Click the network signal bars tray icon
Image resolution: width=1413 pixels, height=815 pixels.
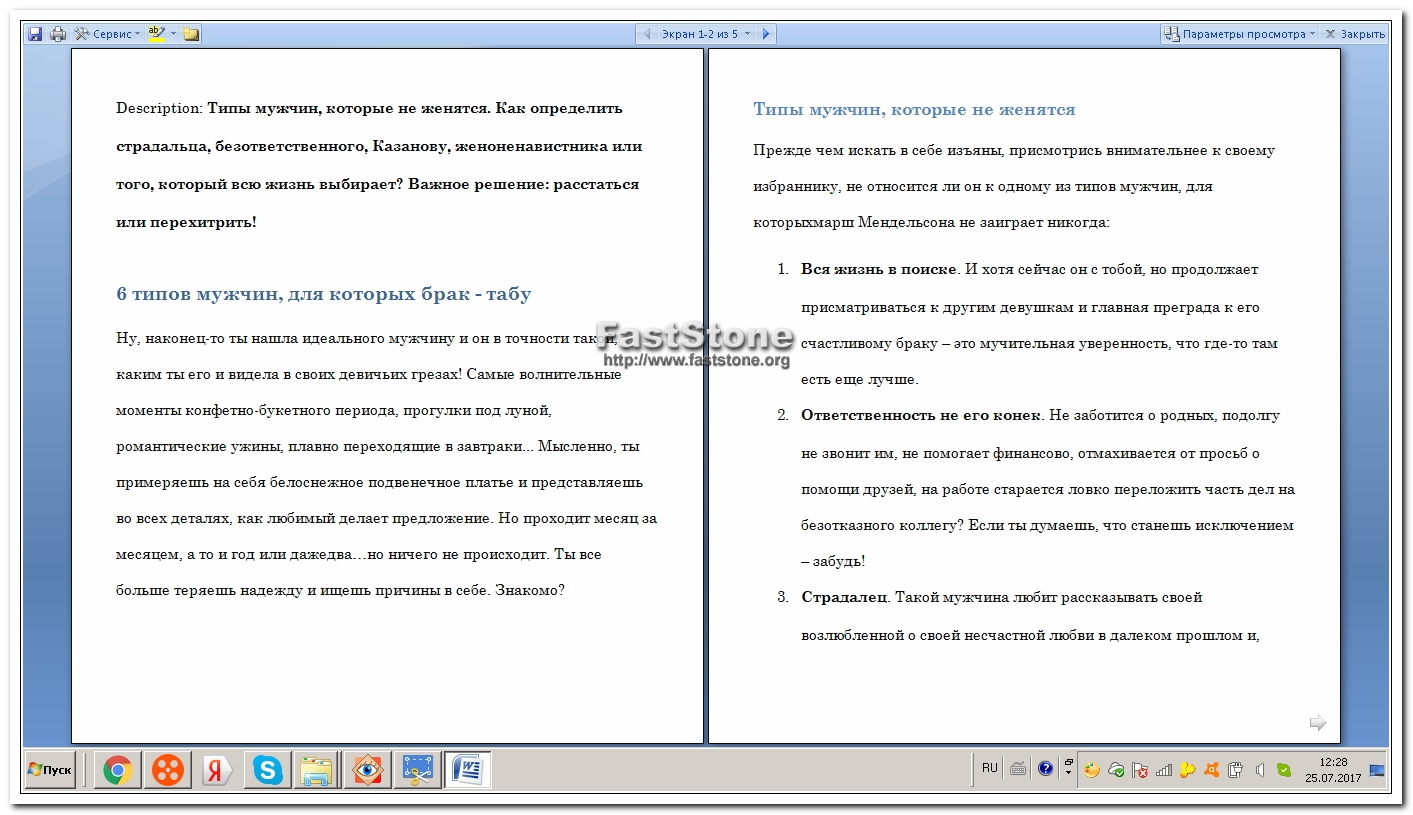(x=1164, y=770)
